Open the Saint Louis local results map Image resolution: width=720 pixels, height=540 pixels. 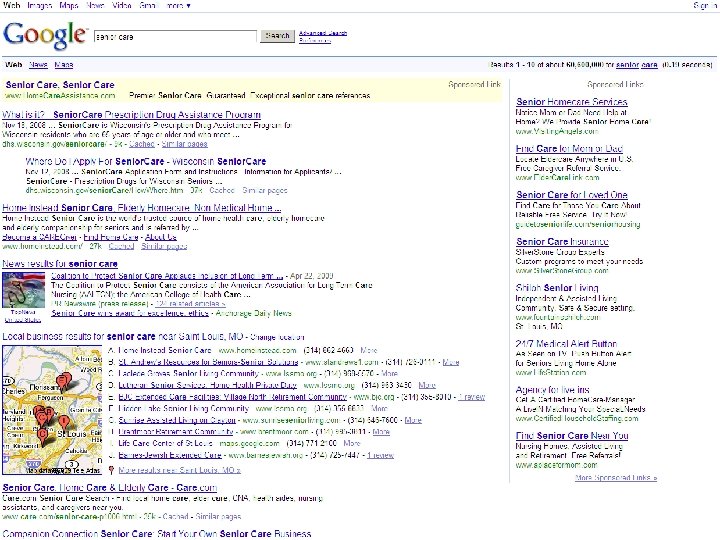[x=52, y=410]
